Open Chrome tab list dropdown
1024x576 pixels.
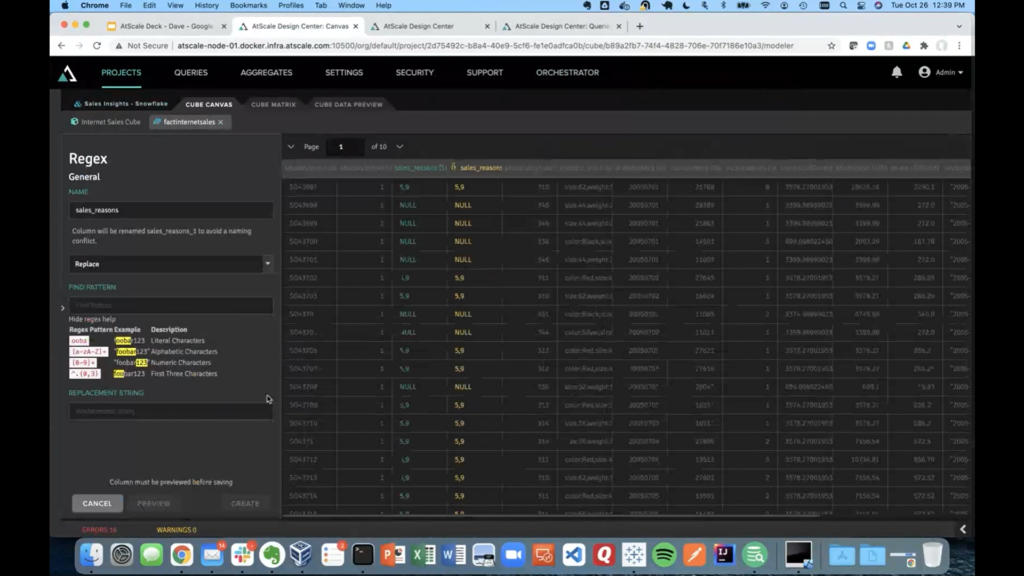[959, 26]
